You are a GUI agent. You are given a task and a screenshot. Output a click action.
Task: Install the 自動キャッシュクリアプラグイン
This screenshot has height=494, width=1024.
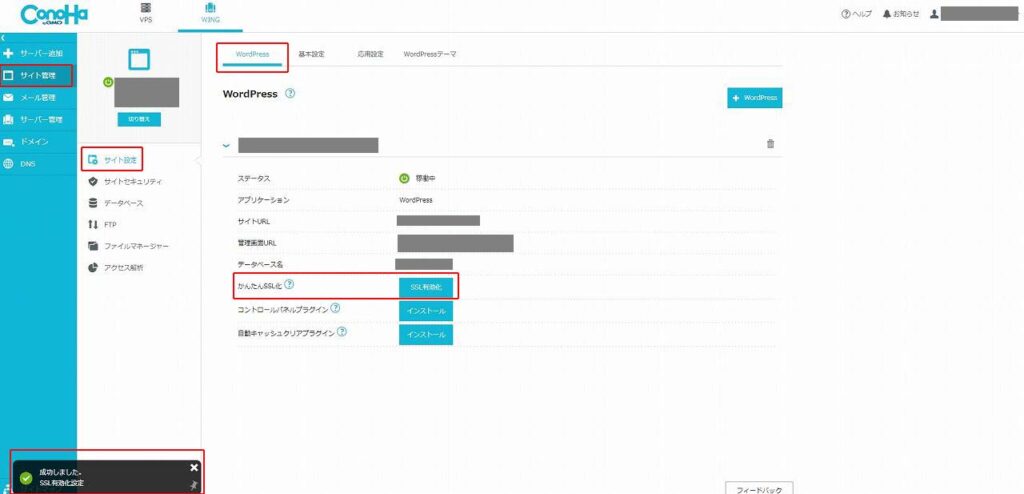[x=426, y=335]
